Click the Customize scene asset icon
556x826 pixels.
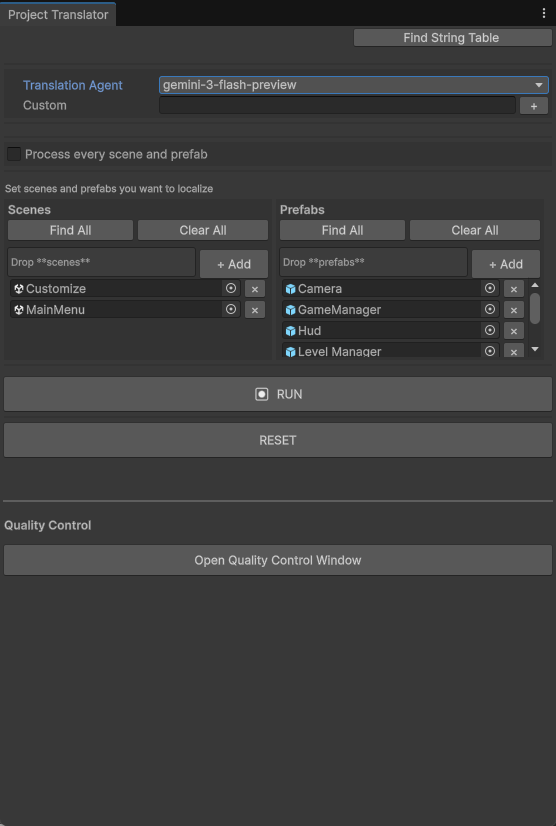pos(19,289)
